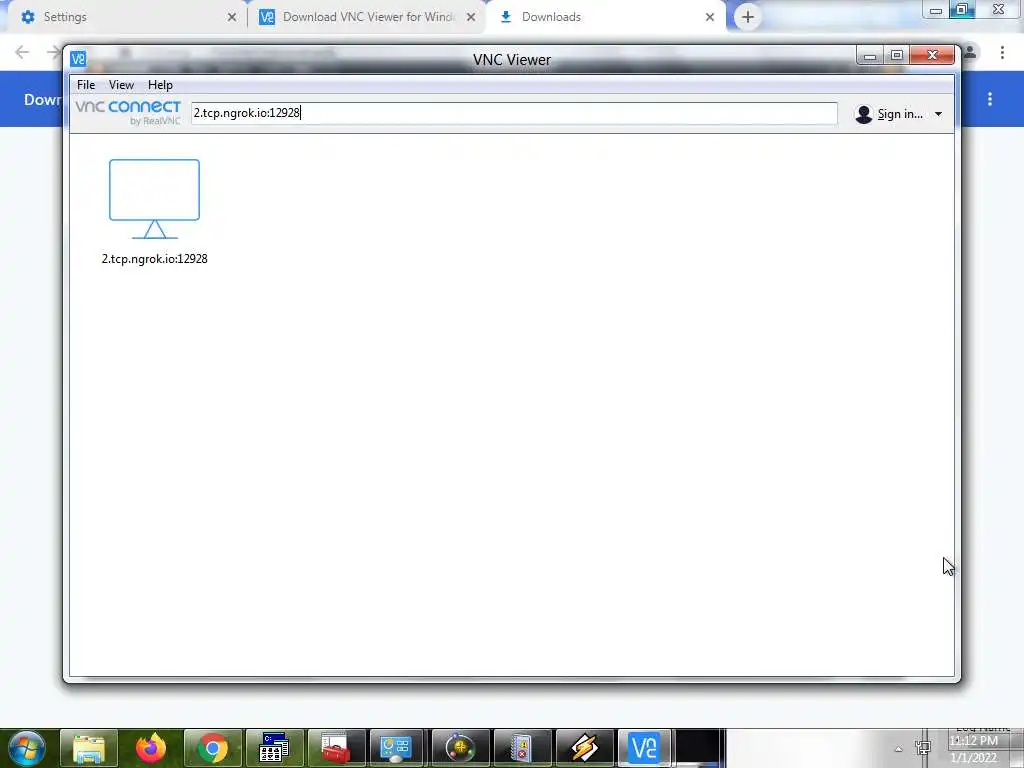1024x768 pixels.
Task: Click the network tray icon
Action: coord(923,748)
